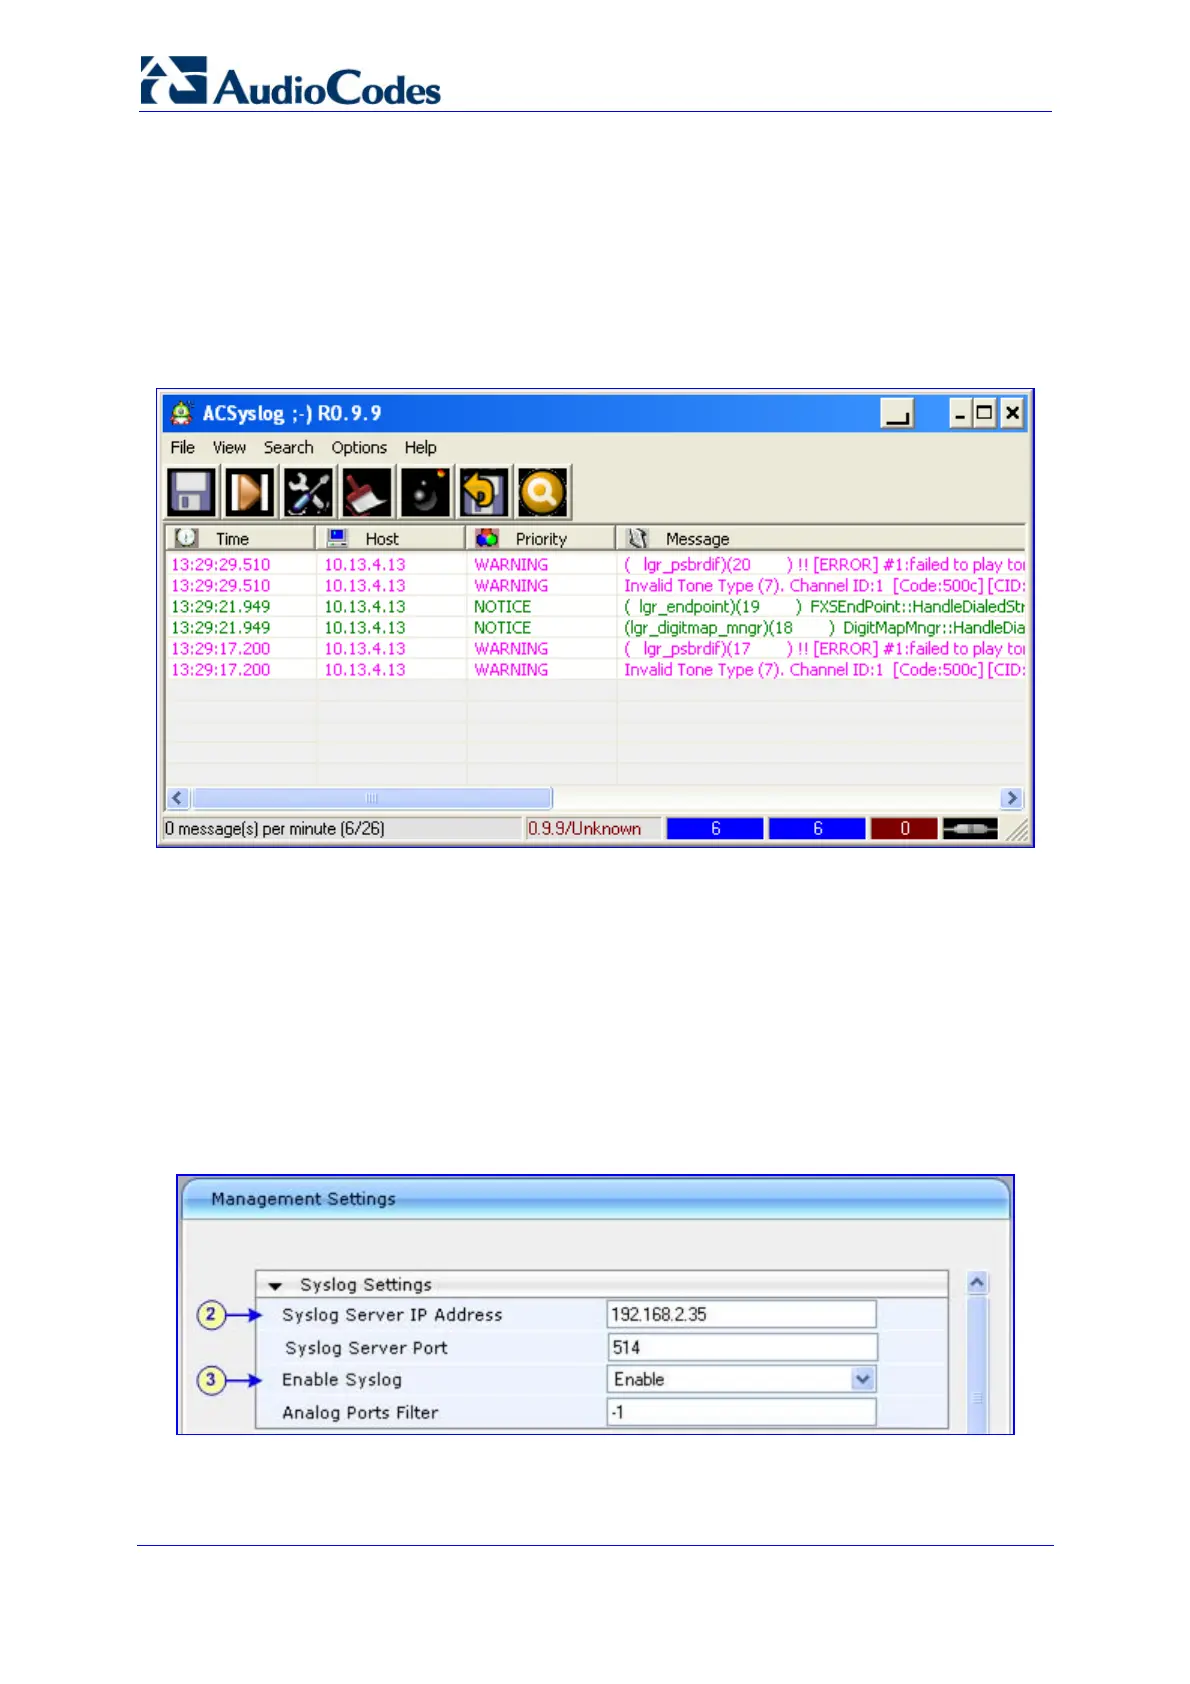This screenshot has width=1190, height=1684.
Task: Click the messages per minute status text
Action: (274, 828)
